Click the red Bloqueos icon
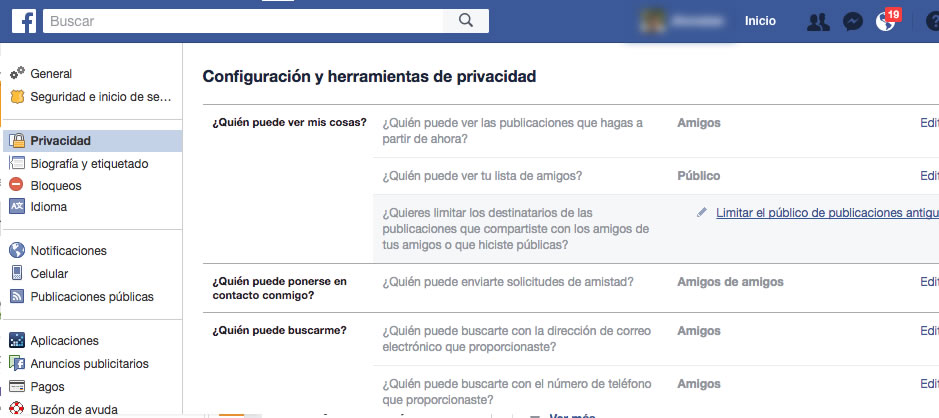 [17, 185]
